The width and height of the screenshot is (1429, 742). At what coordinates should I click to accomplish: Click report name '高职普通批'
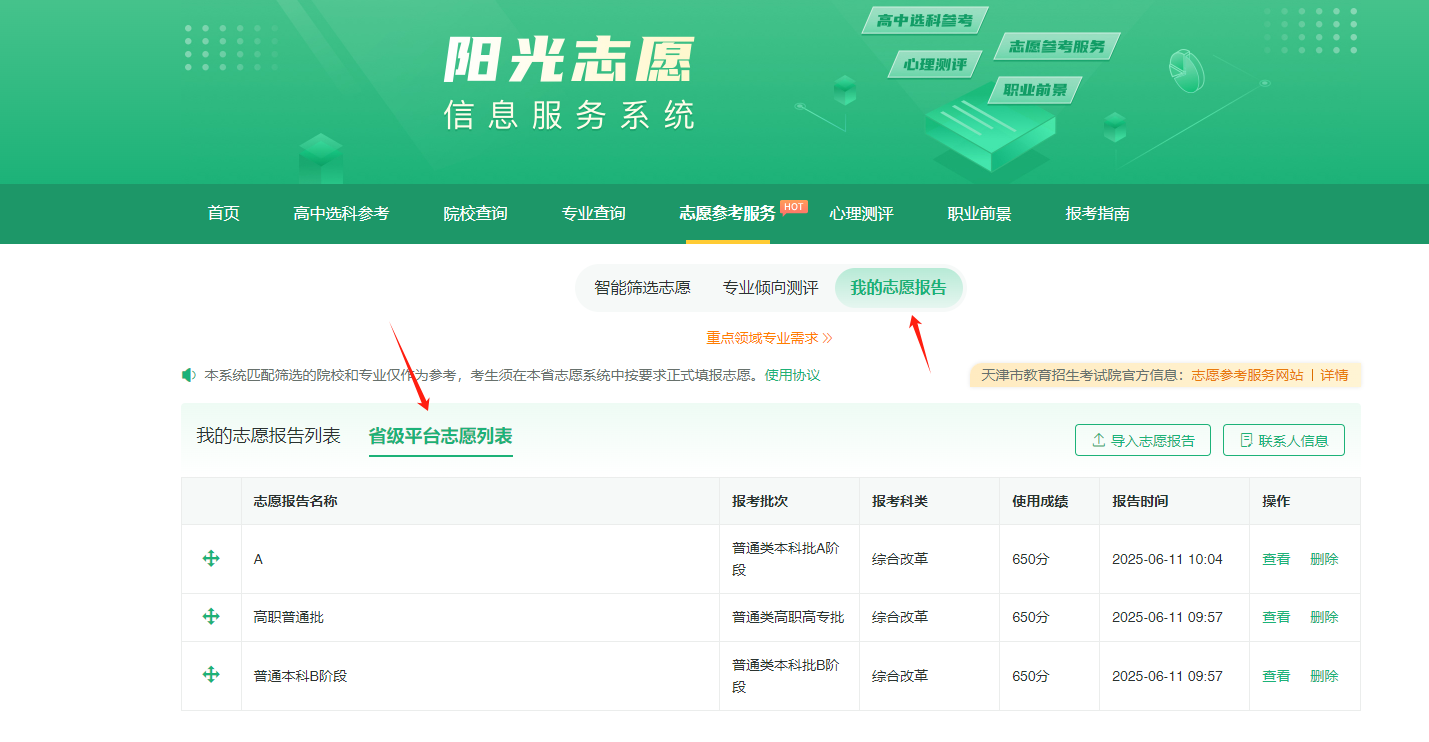(x=289, y=617)
